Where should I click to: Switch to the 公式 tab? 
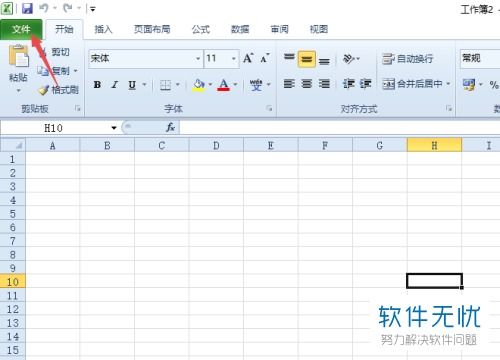point(201,29)
